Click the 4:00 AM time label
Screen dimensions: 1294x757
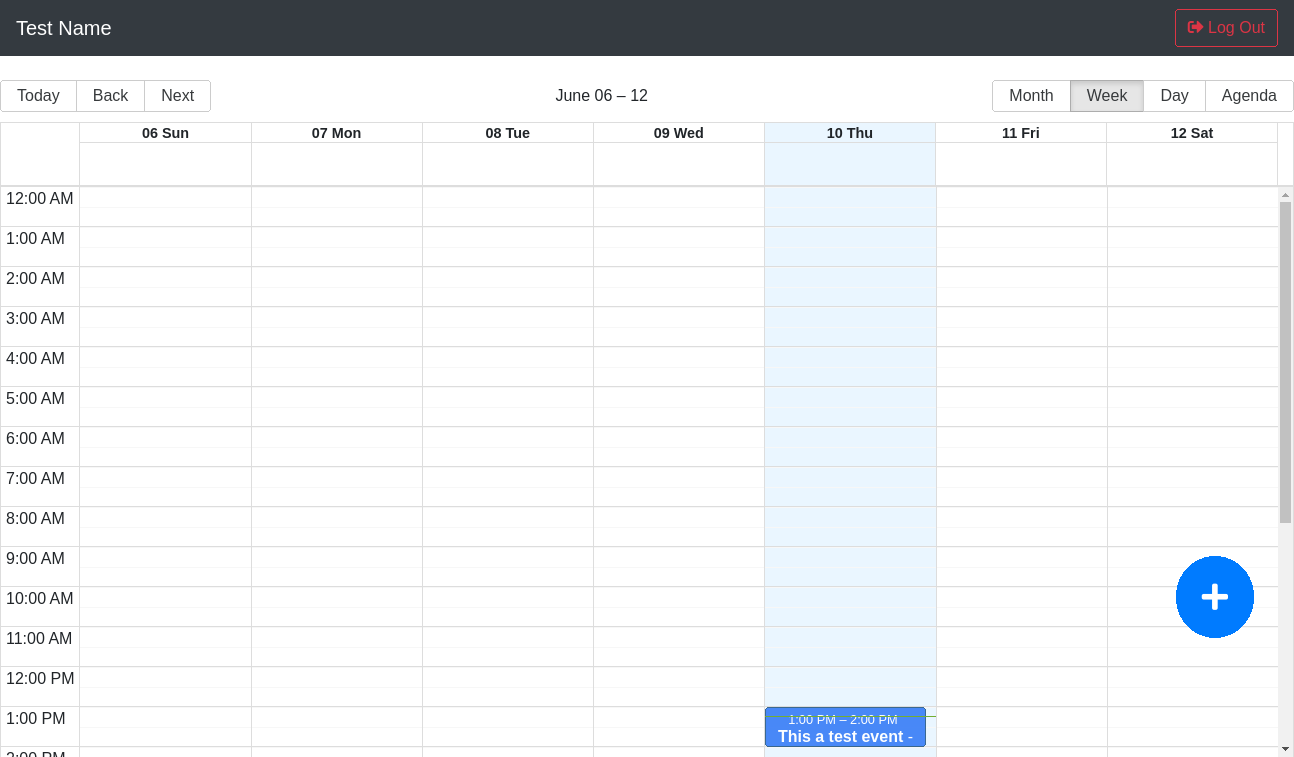point(35,358)
